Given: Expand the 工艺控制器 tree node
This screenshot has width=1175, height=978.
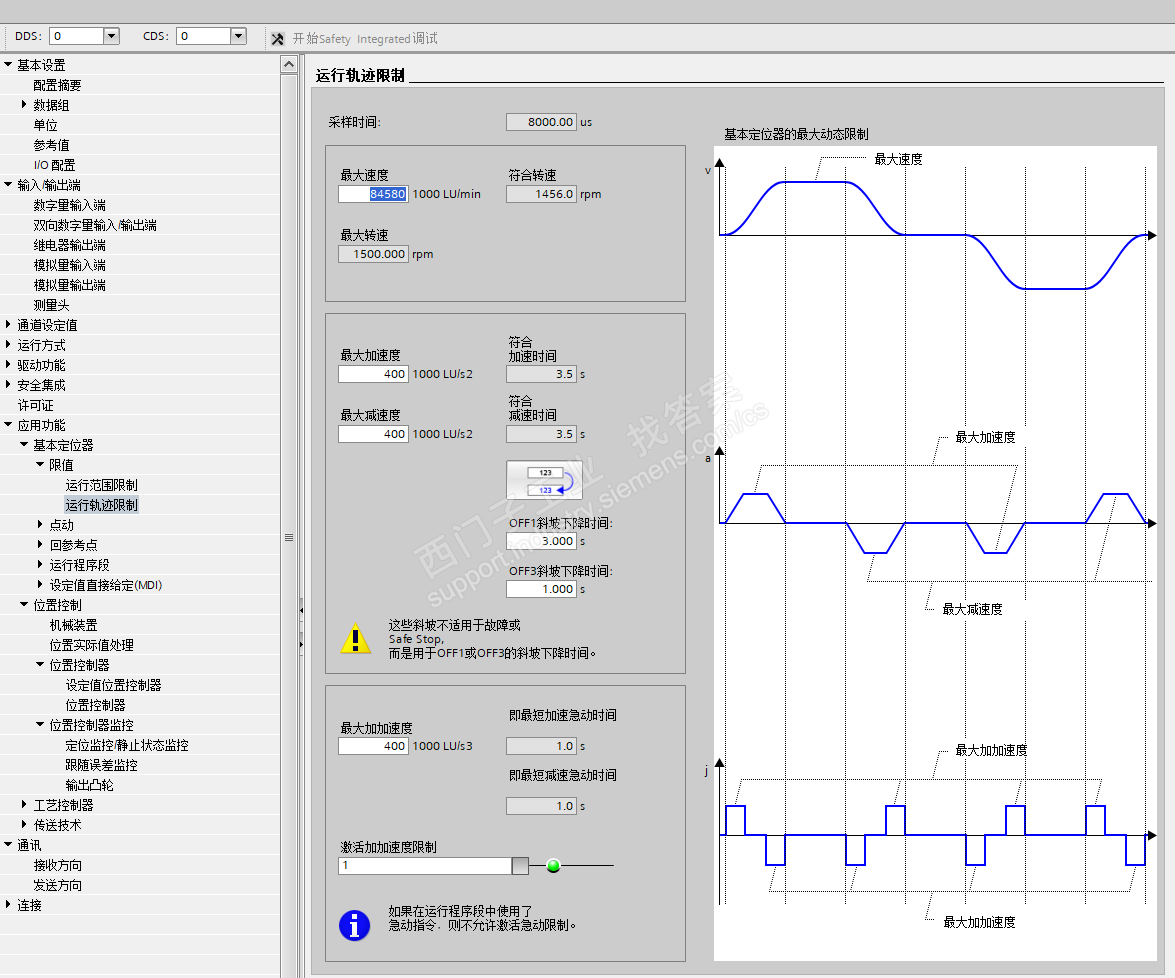Looking at the screenshot, I should coord(25,805).
